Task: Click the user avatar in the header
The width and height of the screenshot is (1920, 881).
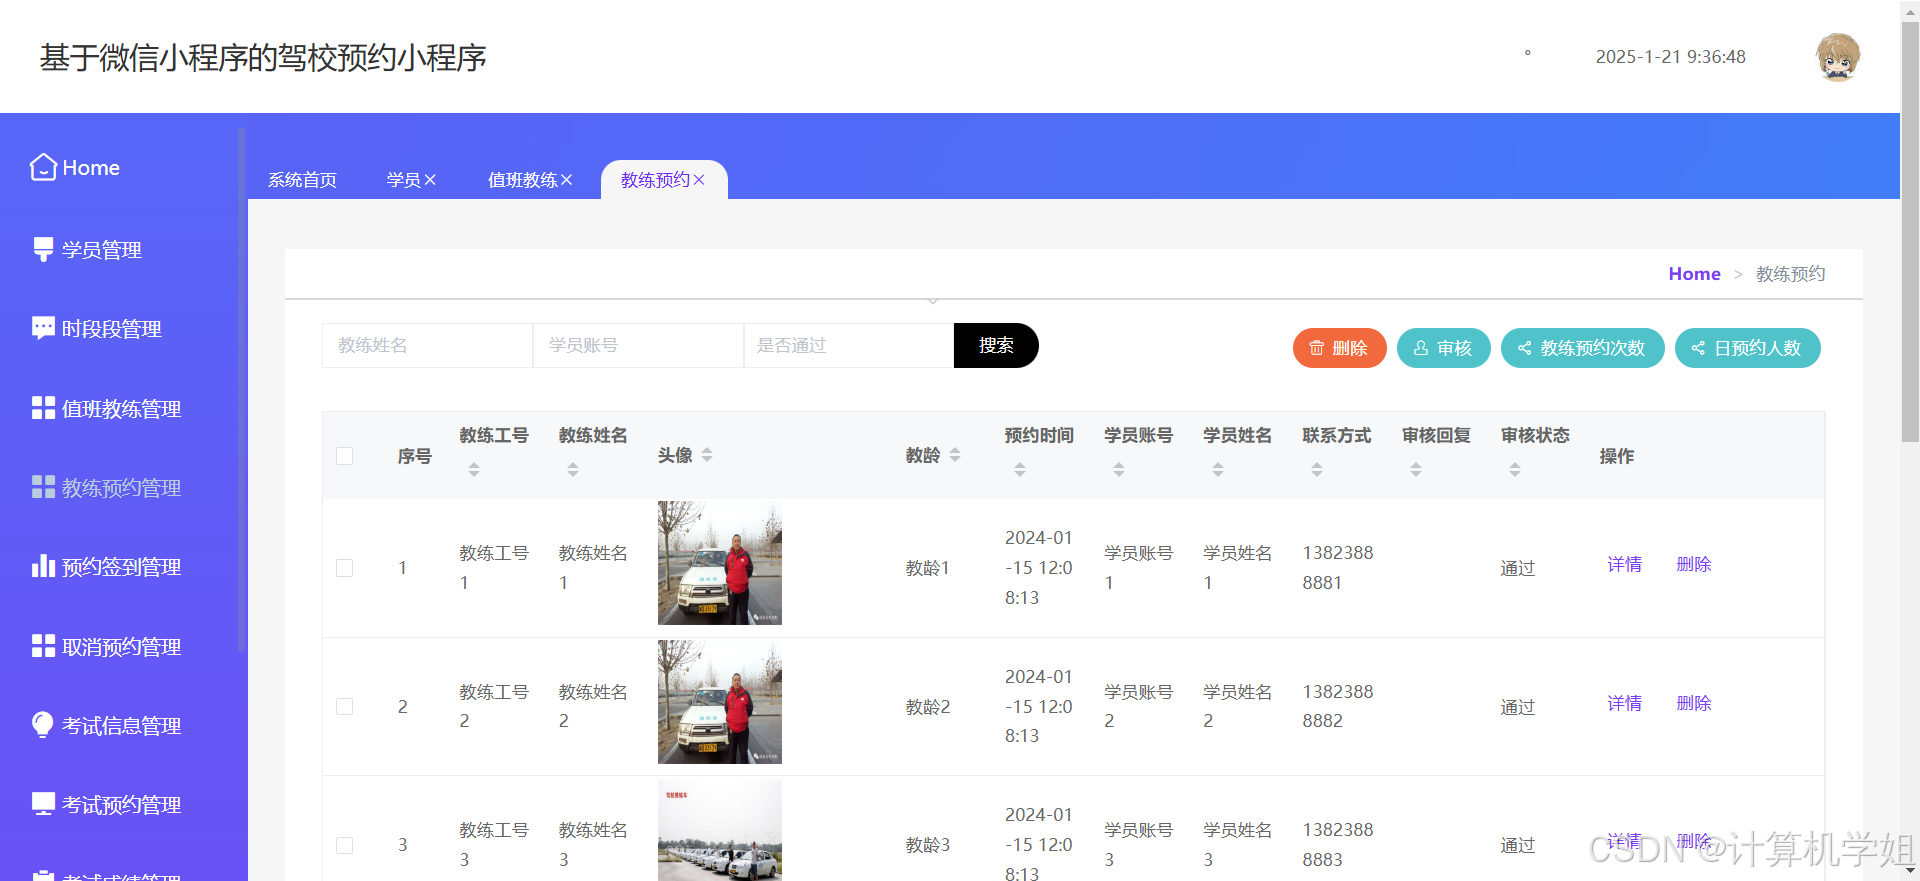Action: tap(1838, 57)
